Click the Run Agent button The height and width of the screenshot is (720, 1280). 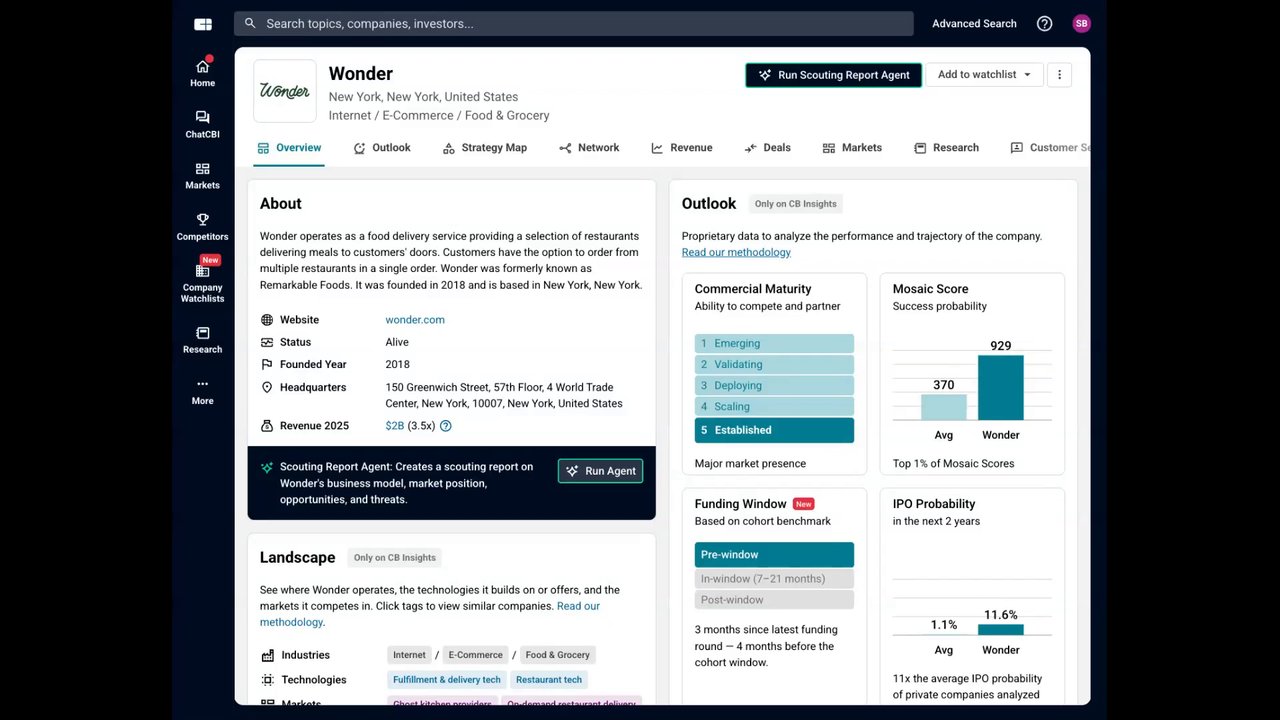pyautogui.click(x=600, y=471)
